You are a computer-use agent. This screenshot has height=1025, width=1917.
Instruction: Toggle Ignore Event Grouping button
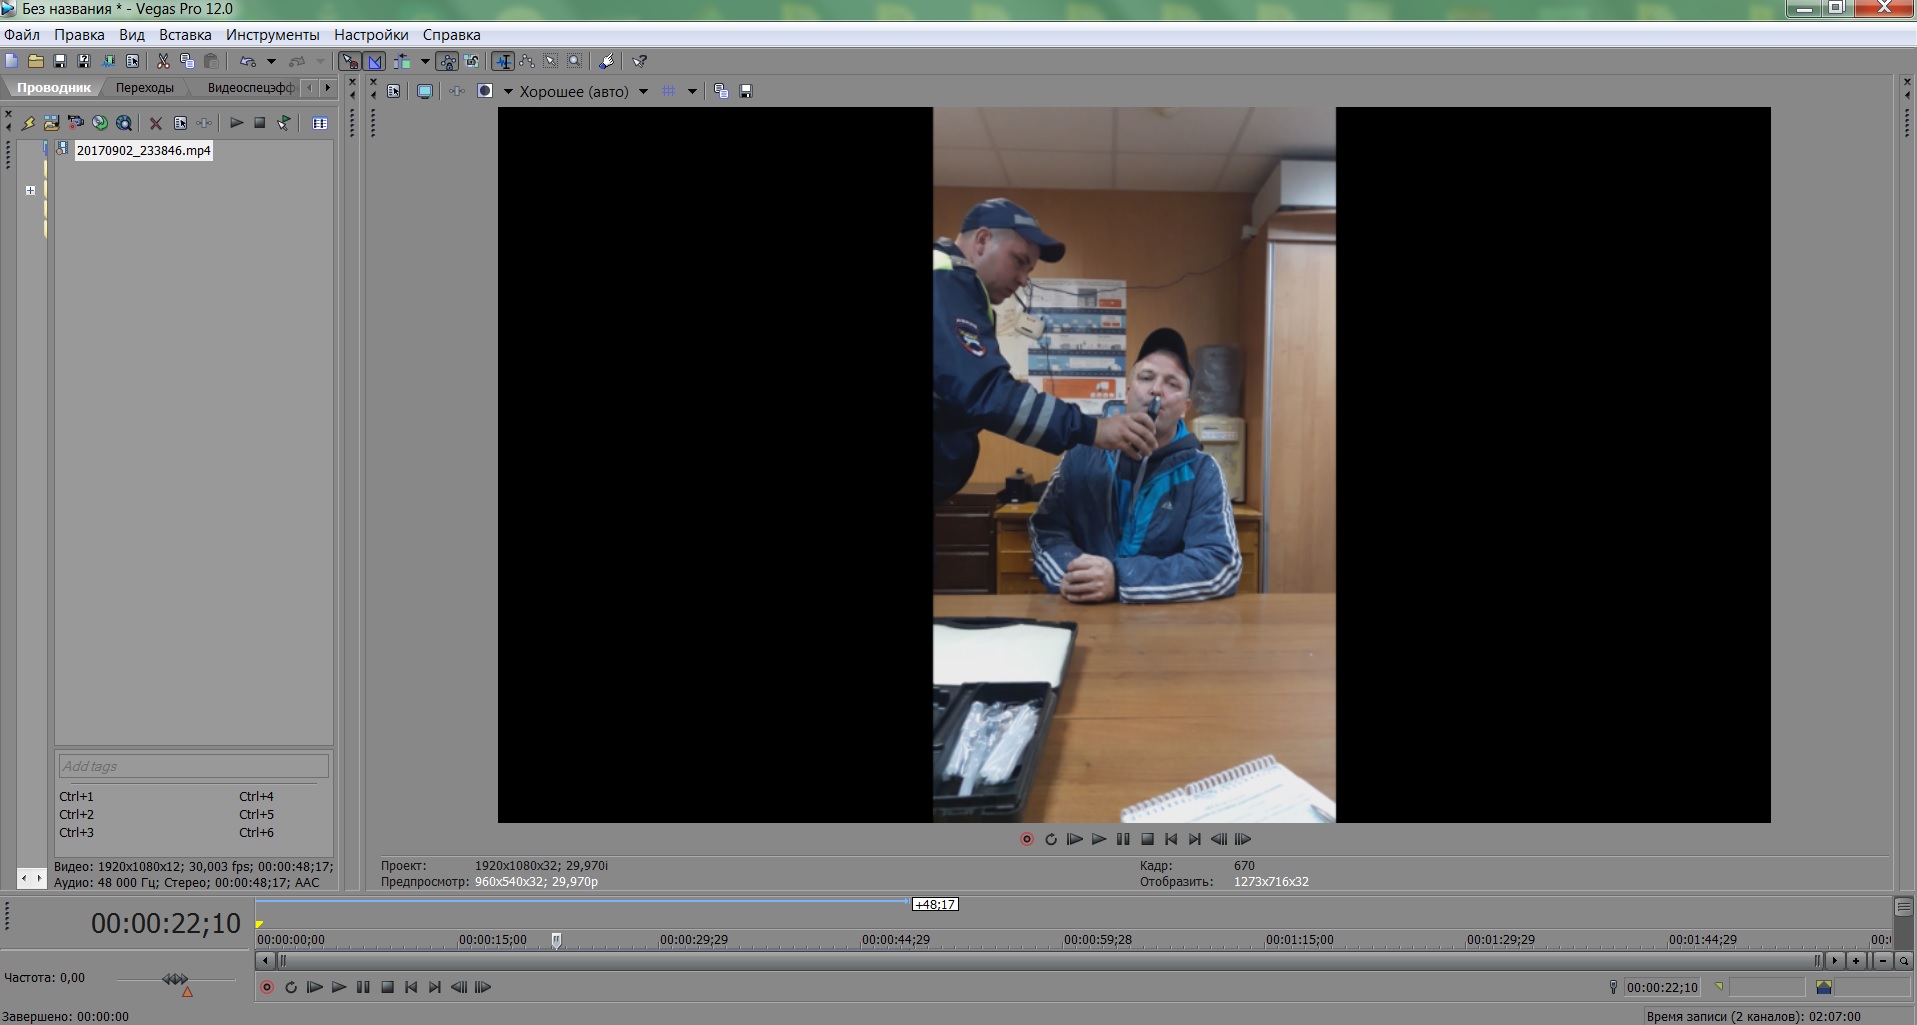pos(472,61)
